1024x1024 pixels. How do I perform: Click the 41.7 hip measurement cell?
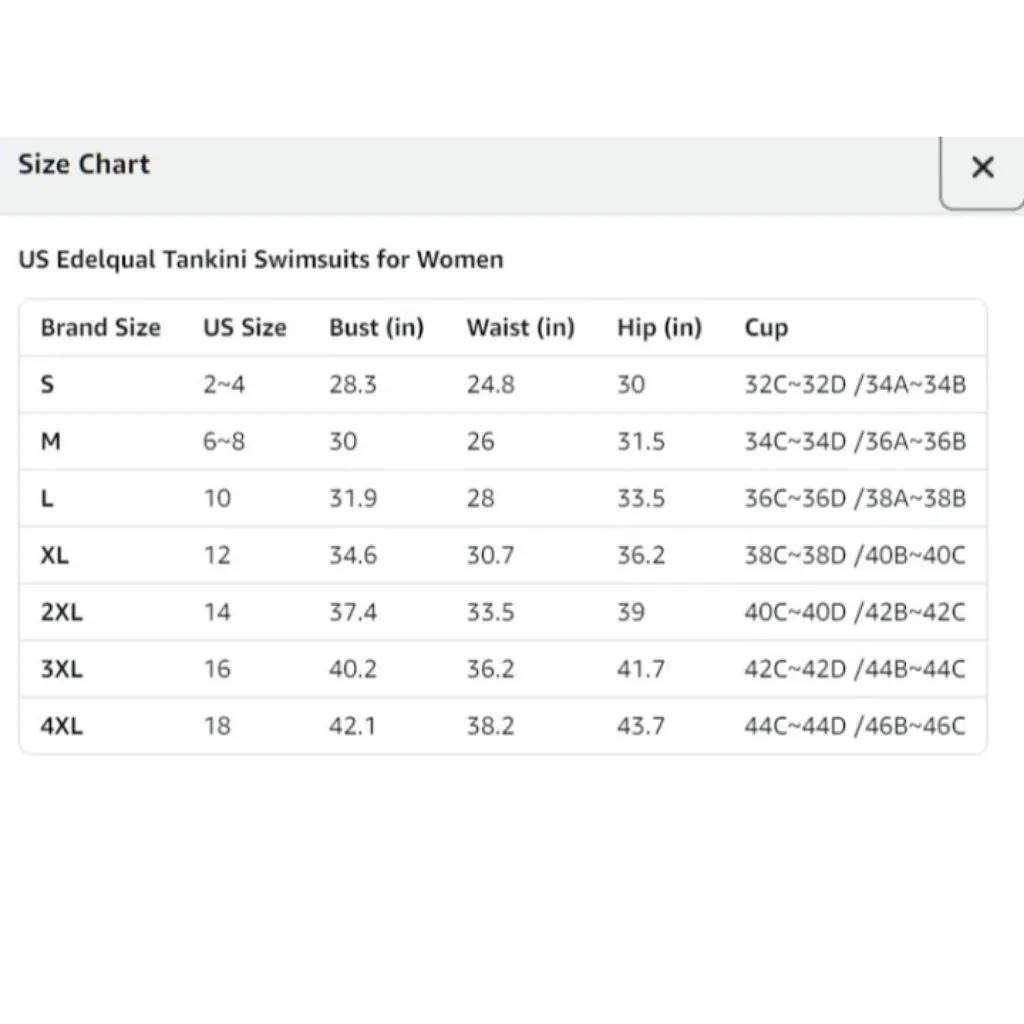[x=640, y=670]
